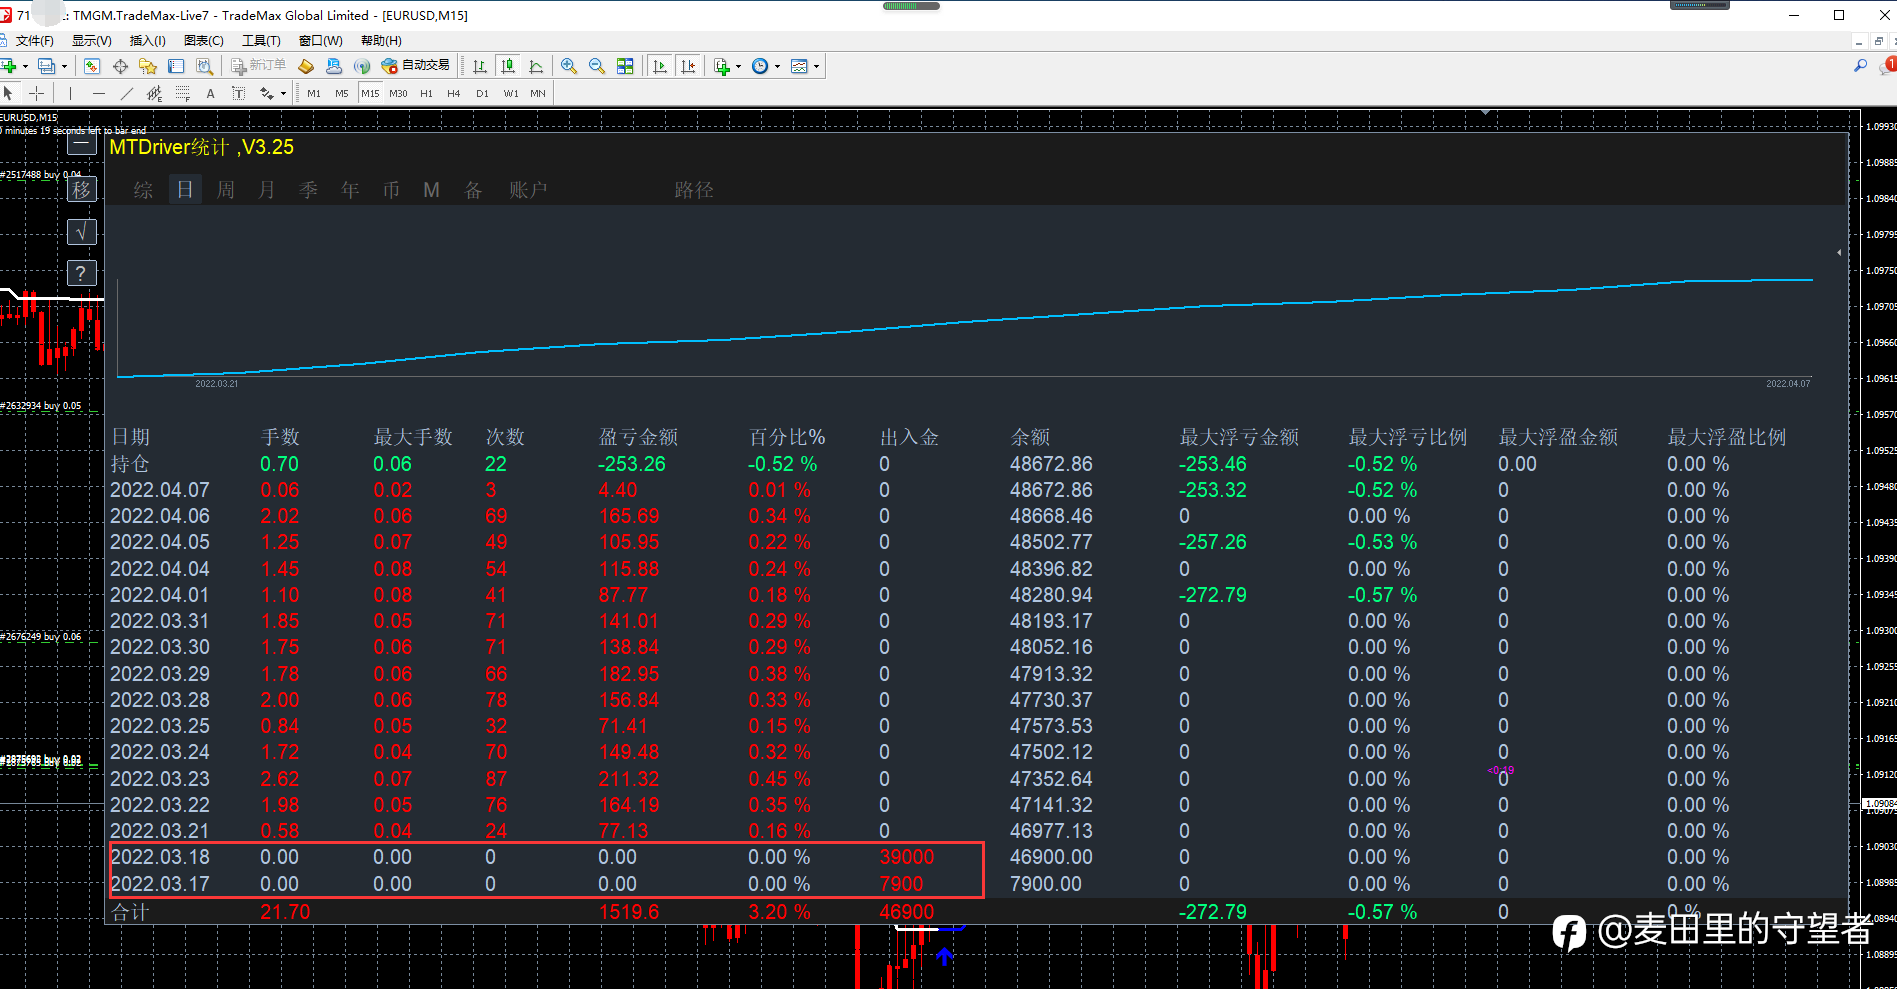Open the Navigator panel icon
1897x989 pixels.
(x=148, y=66)
